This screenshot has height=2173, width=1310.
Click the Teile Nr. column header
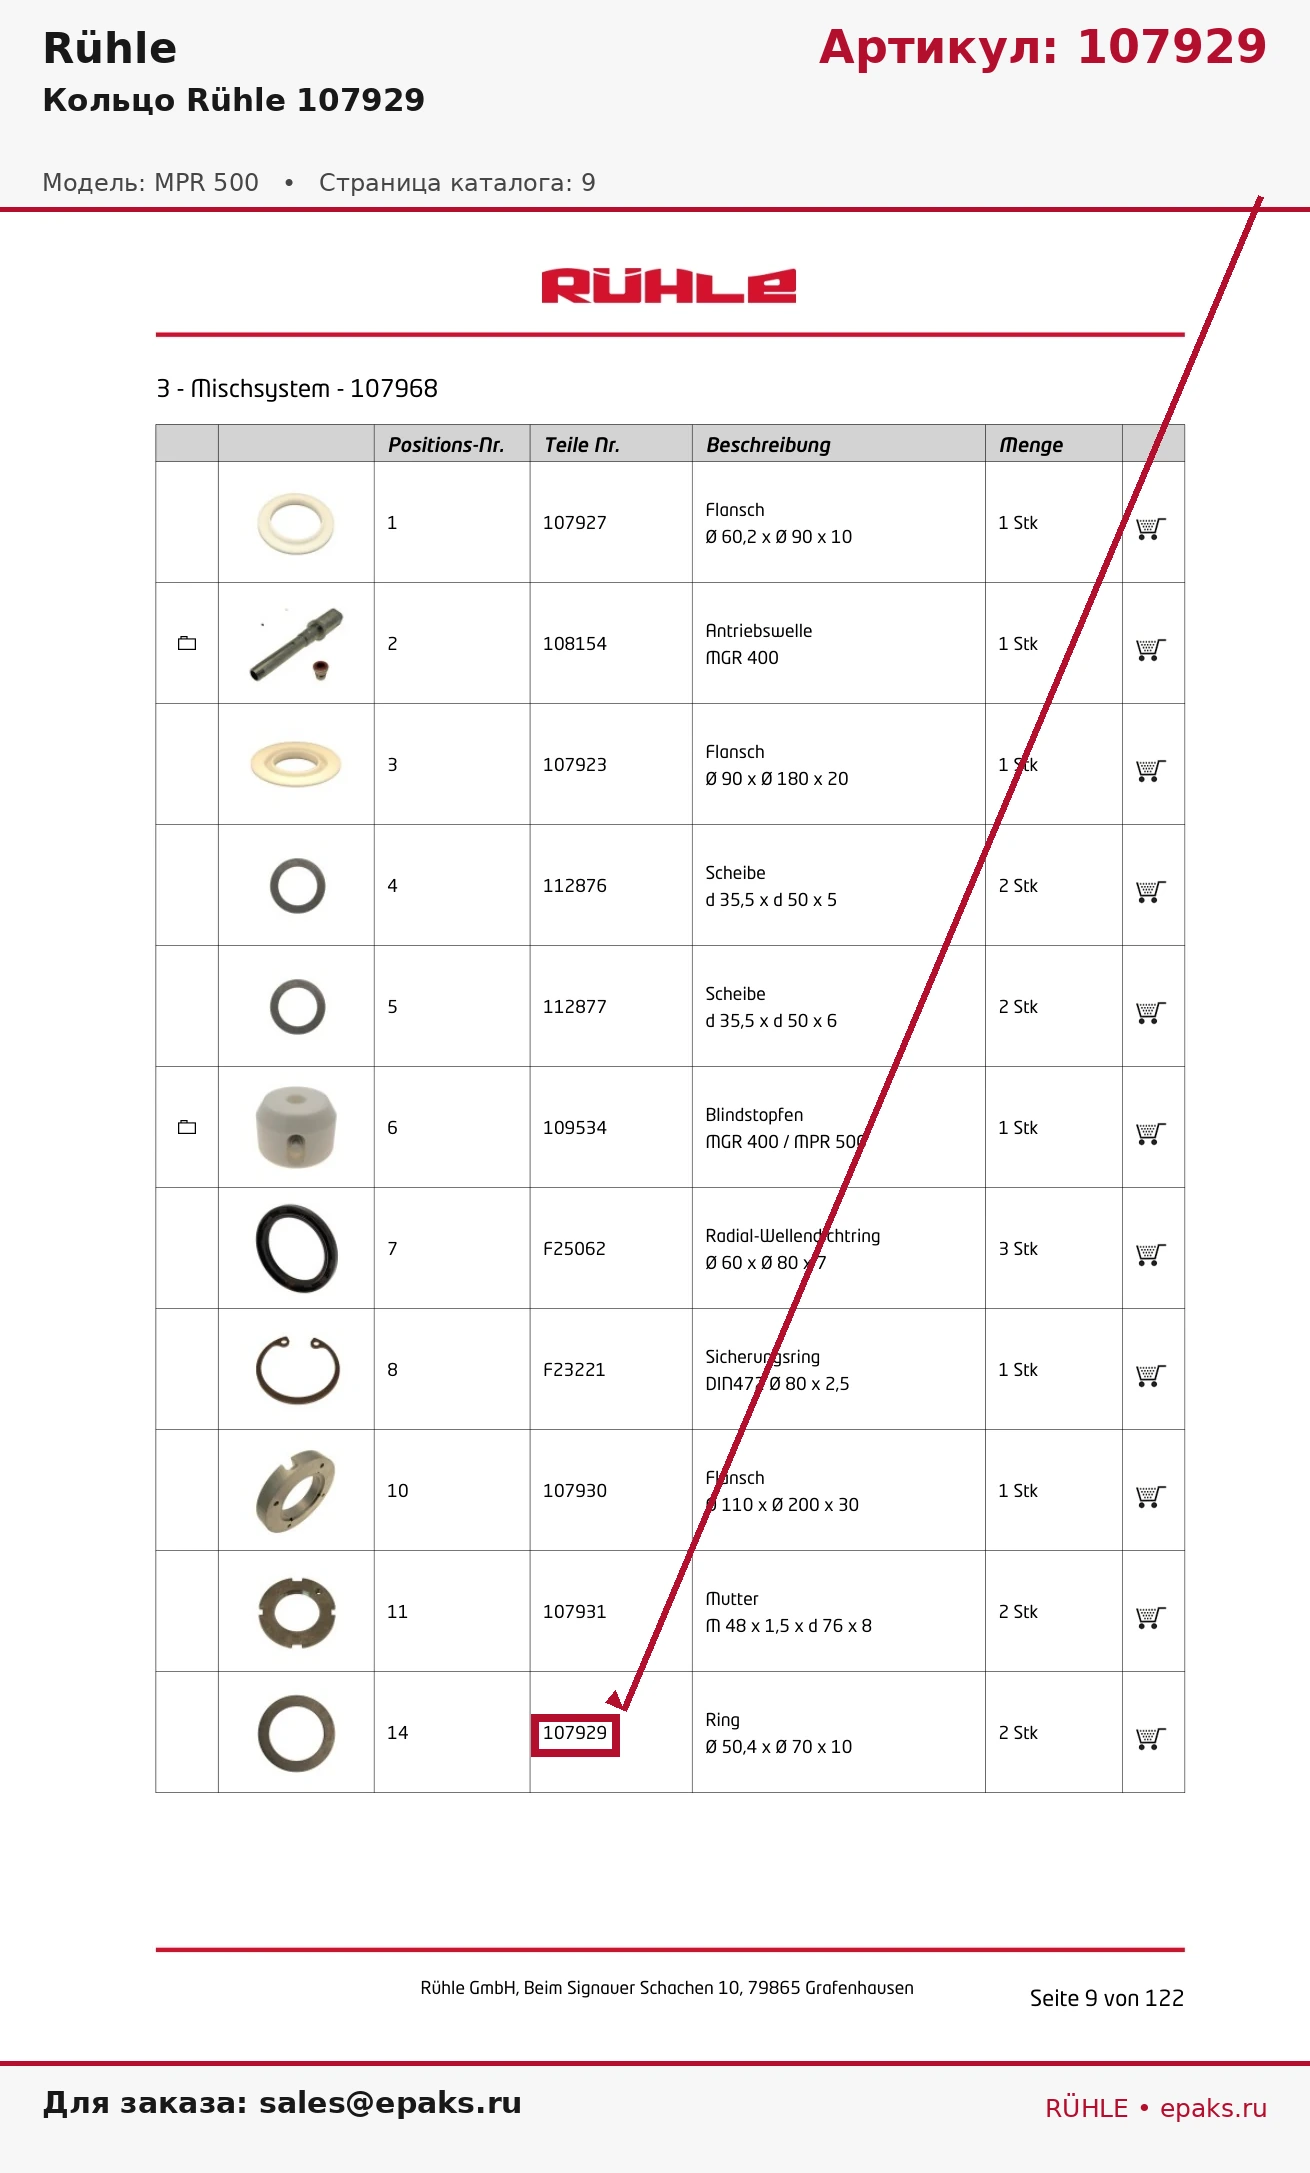(x=582, y=445)
